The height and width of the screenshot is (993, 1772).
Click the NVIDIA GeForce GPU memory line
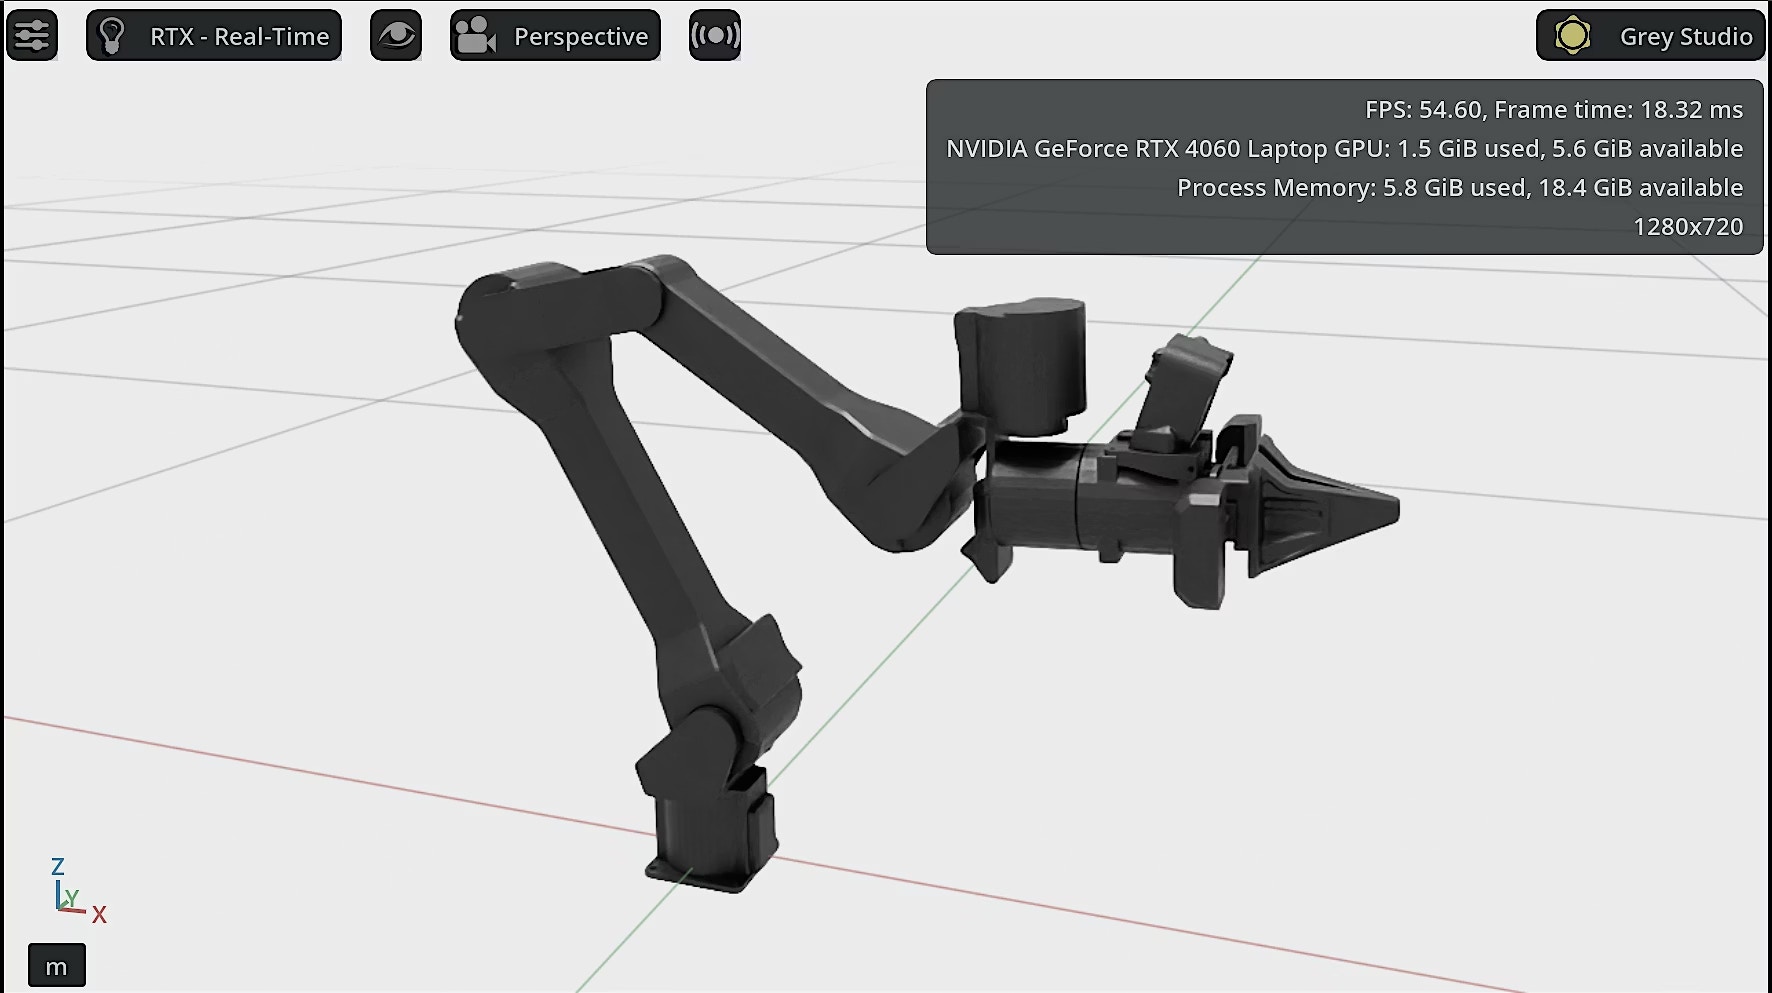coord(1344,149)
